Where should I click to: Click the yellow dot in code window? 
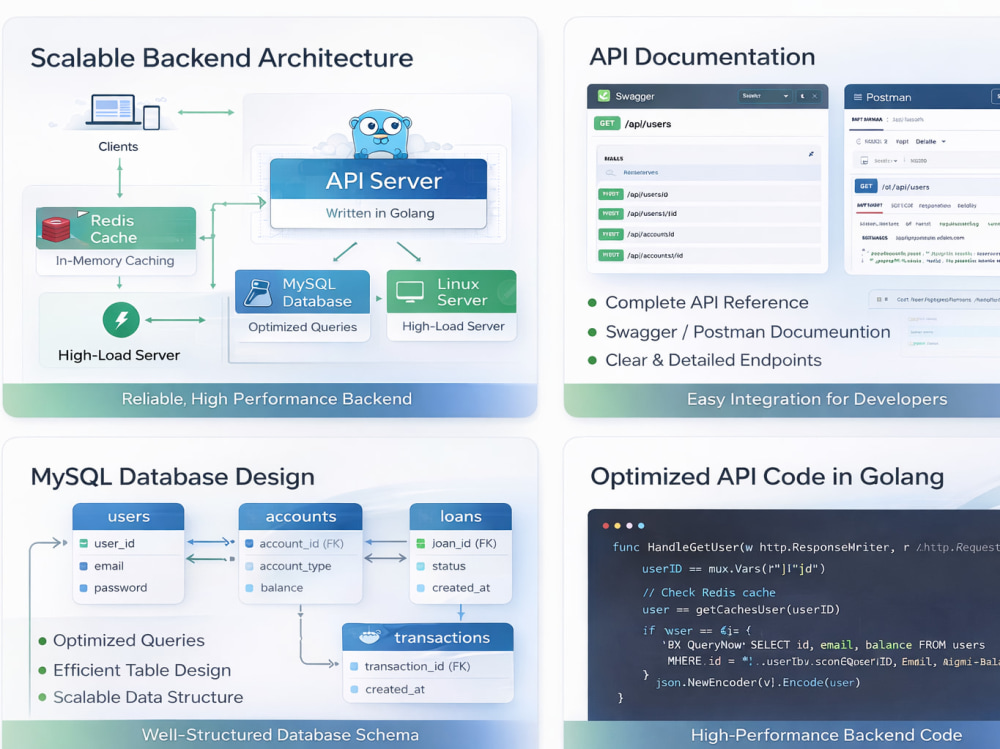click(x=617, y=526)
